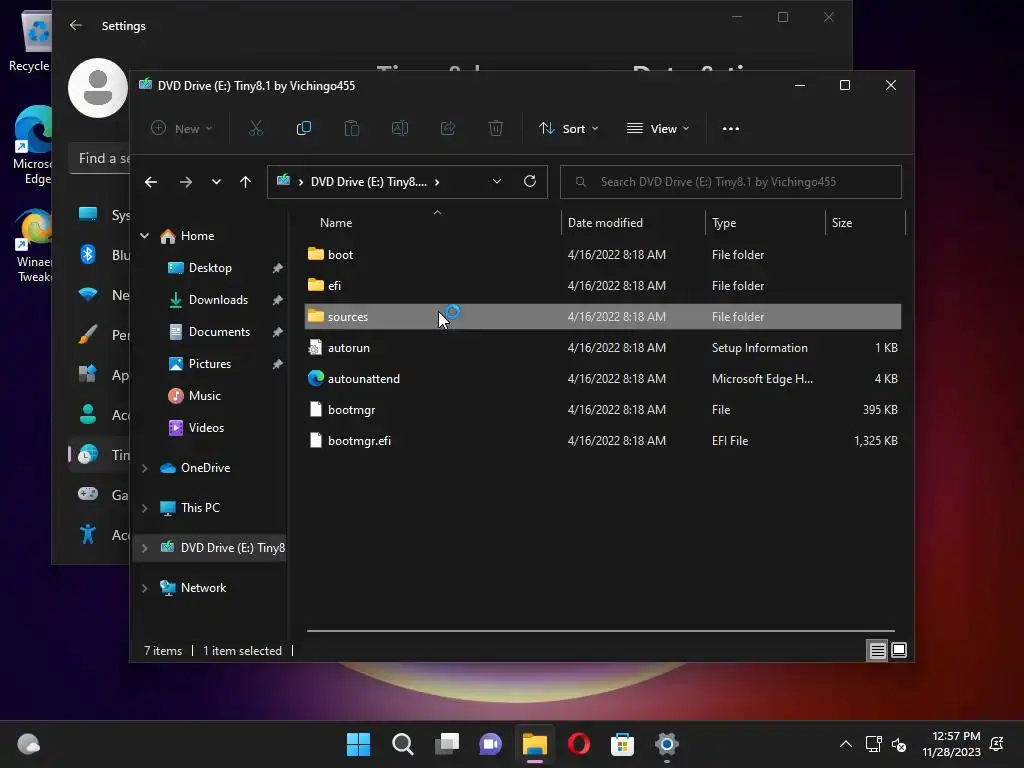
Task: Open the Windows Start menu
Action: coord(359,744)
